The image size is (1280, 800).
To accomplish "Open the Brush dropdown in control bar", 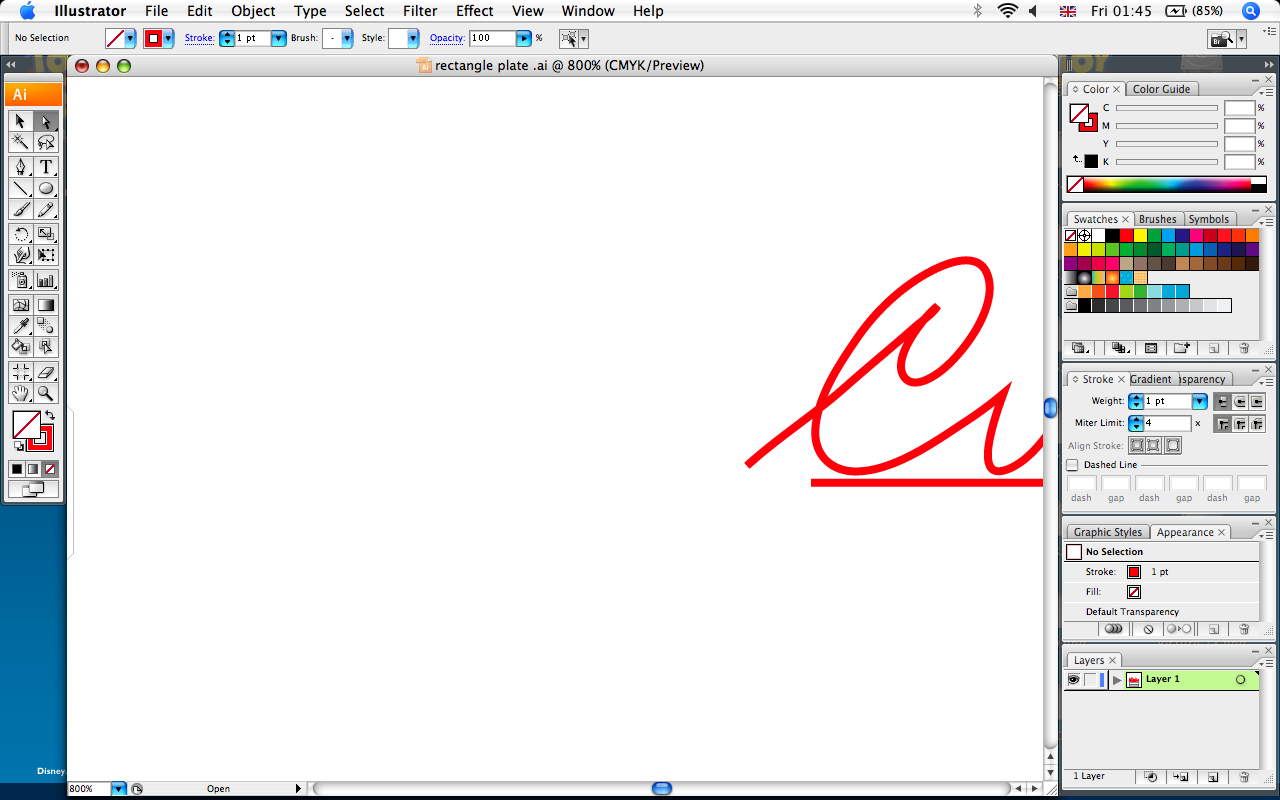I will tap(347, 38).
